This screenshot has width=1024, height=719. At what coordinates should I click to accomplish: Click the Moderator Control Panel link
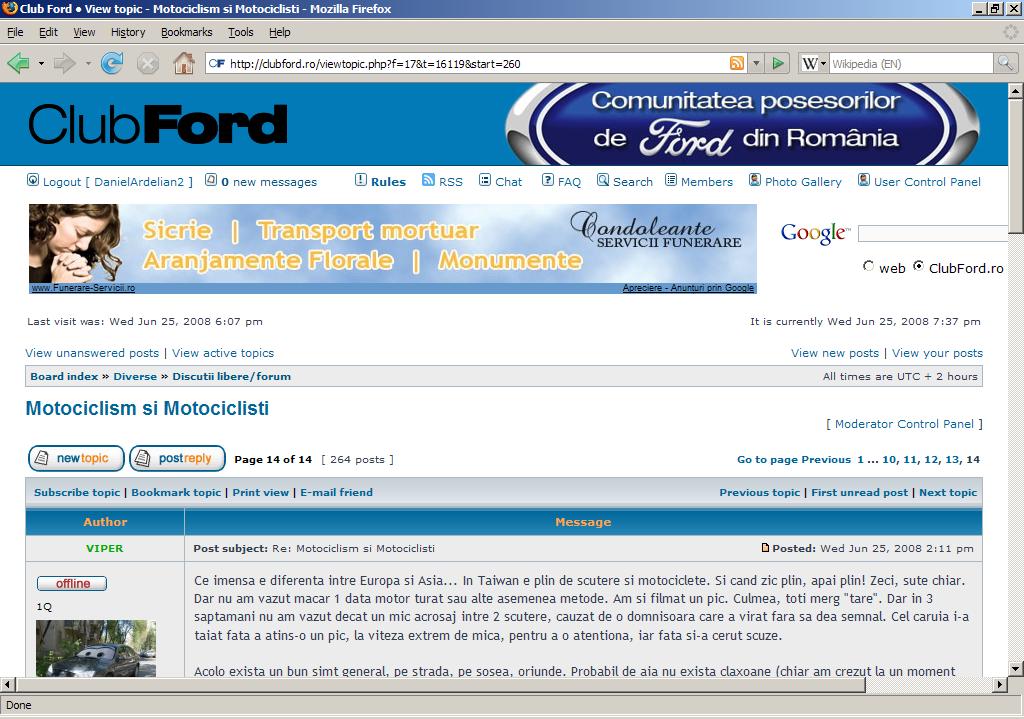[903, 424]
